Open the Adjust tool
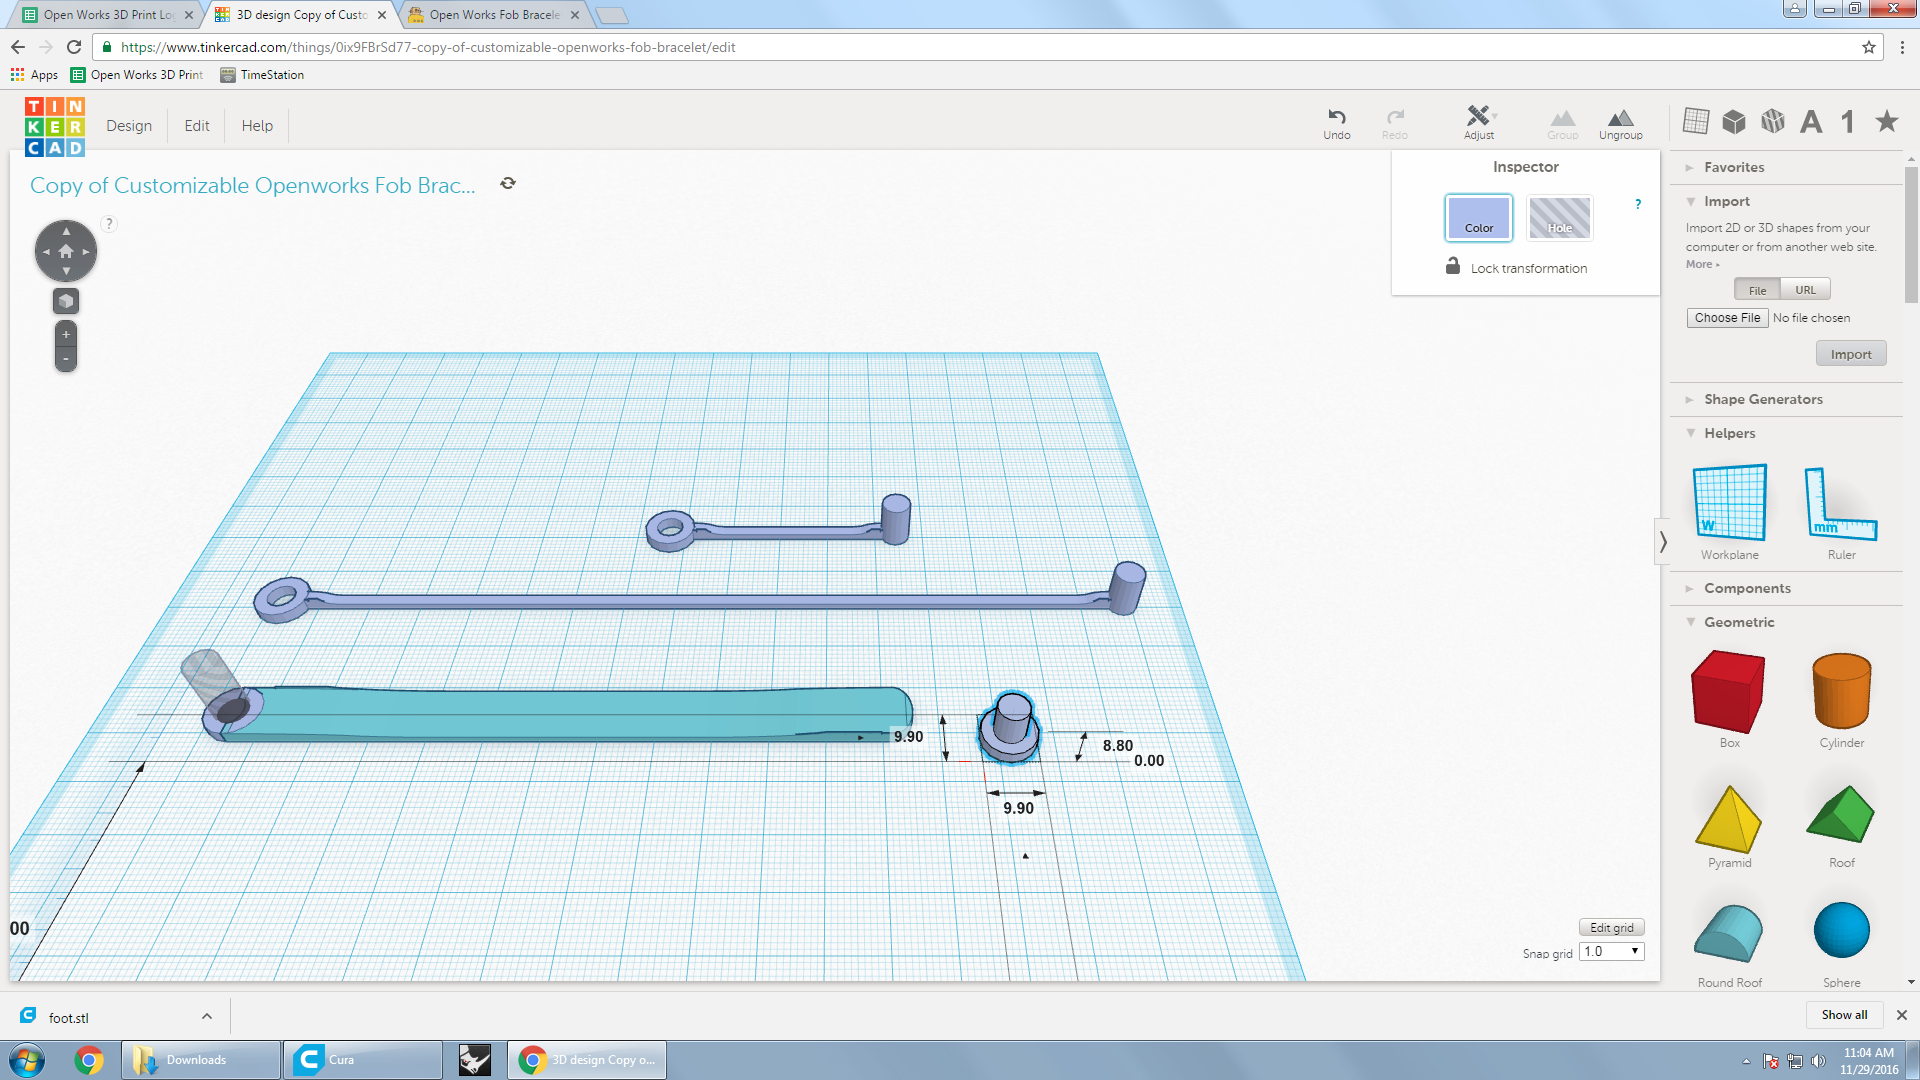 (x=1478, y=122)
